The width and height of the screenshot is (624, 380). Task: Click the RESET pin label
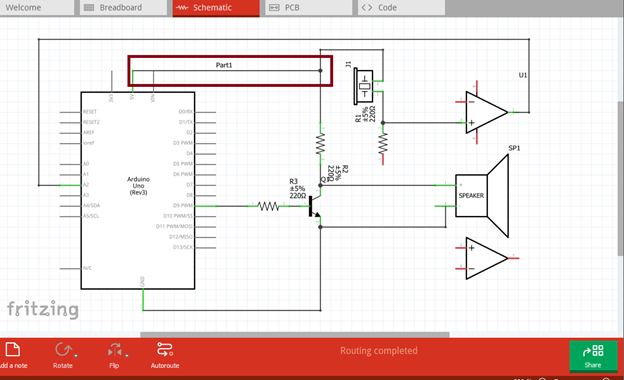pyautogui.click(x=90, y=112)
